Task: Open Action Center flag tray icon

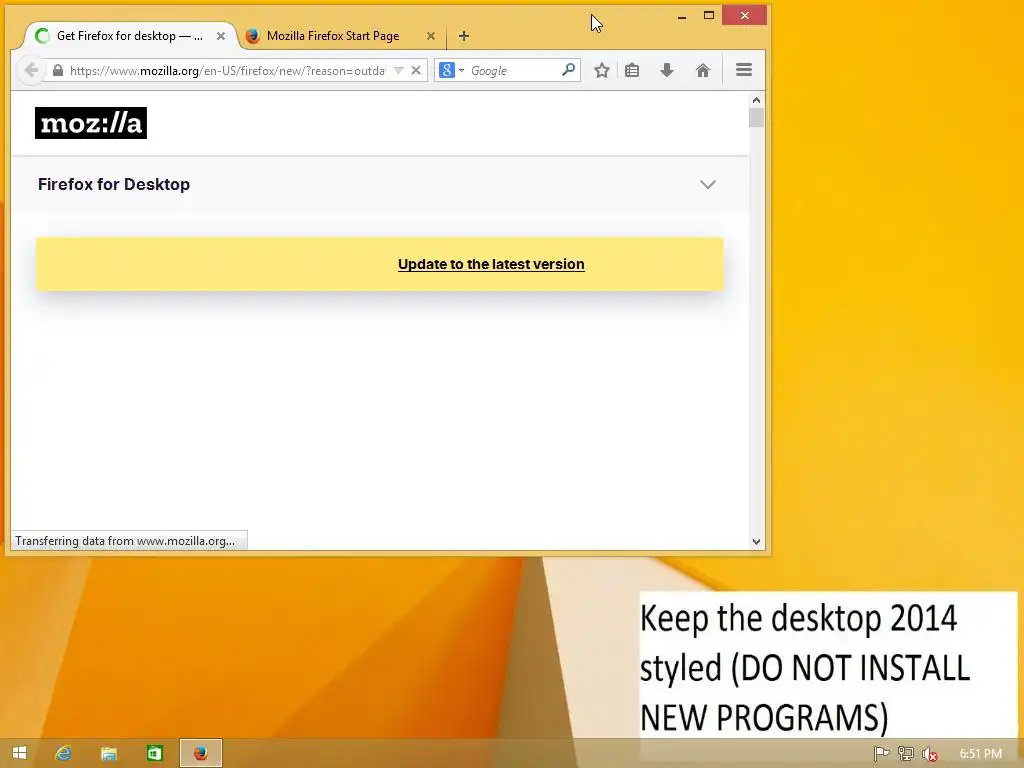Action: 881,754
